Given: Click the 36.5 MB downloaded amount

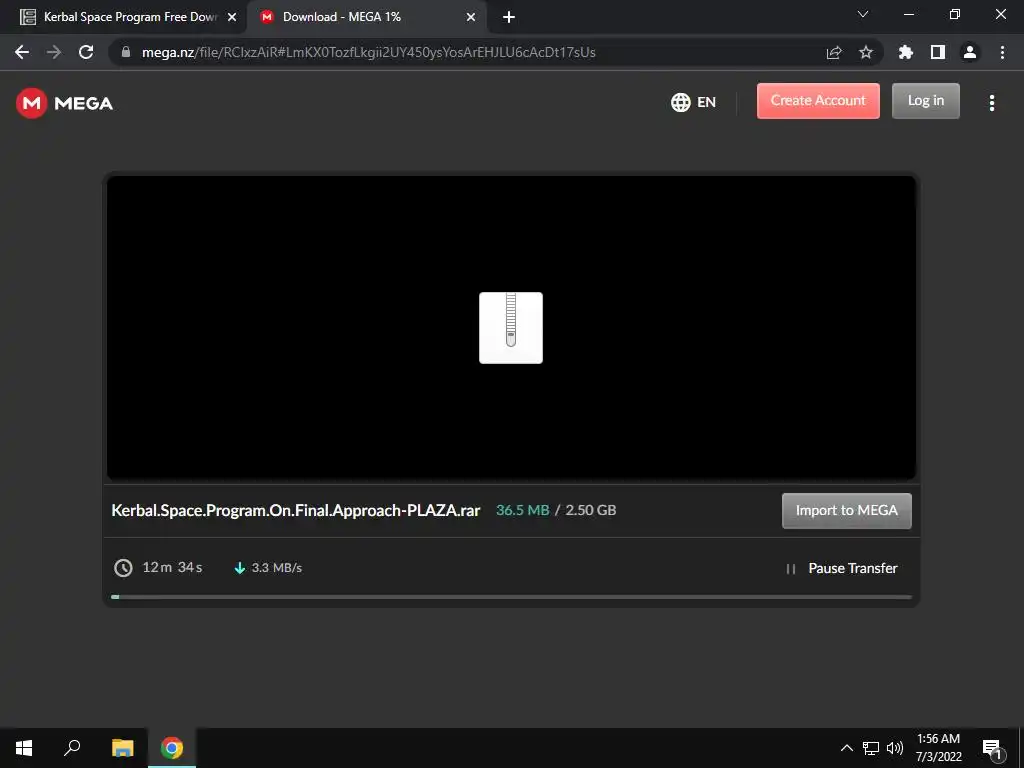Looking at the screenshot, I should click(522, 510).
